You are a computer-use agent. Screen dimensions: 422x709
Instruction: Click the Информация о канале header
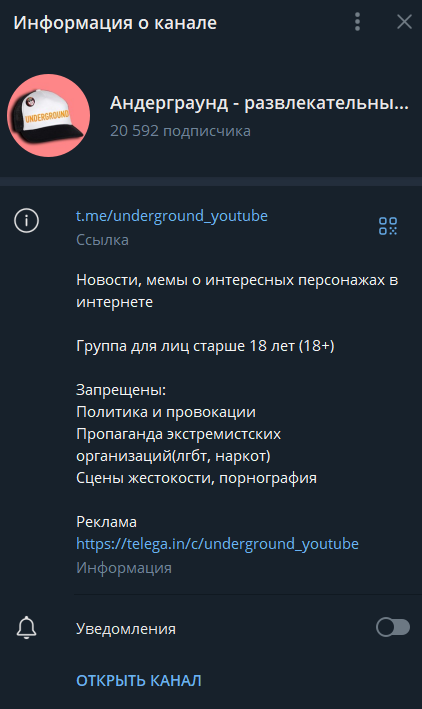(115, 23)
